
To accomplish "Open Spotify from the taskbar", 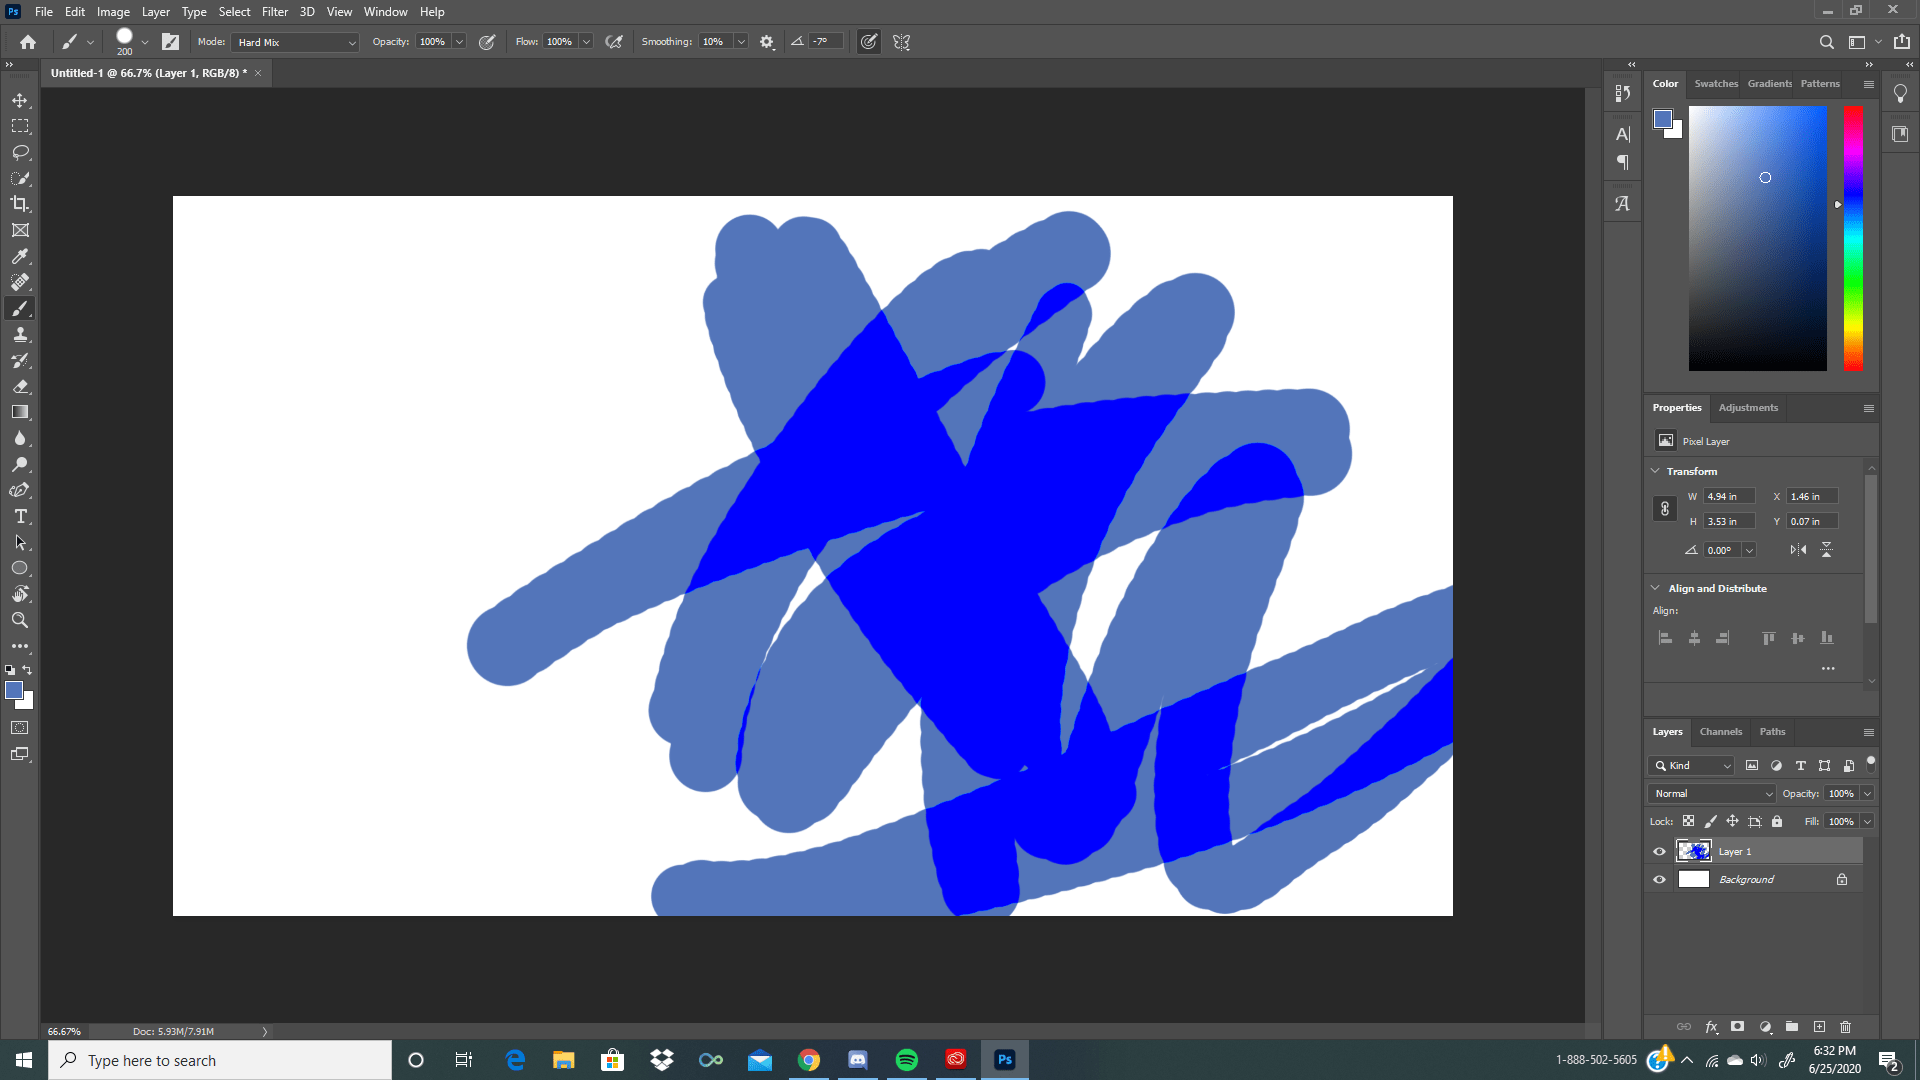I will (x=907, y=1059).
